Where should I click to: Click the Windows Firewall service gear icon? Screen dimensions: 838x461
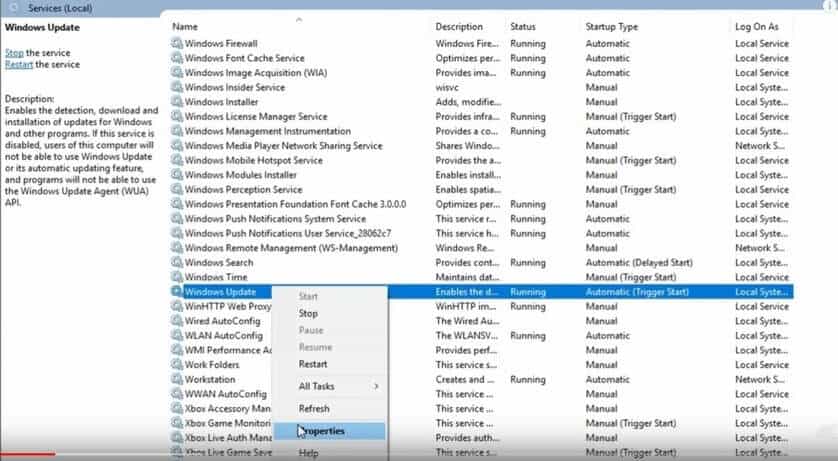[x=177, y=43]
